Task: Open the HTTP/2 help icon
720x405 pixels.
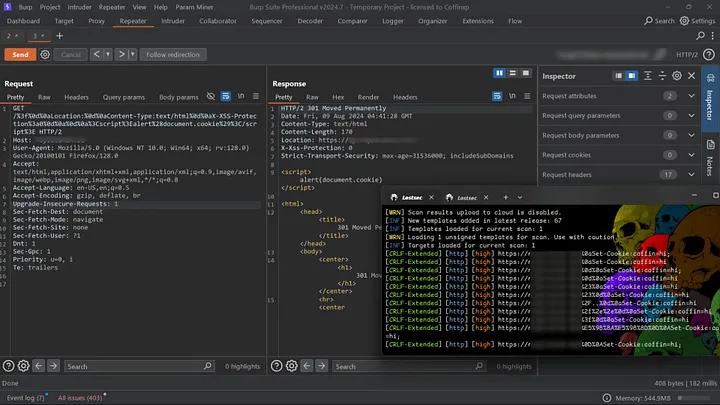Action: (709, 55)
